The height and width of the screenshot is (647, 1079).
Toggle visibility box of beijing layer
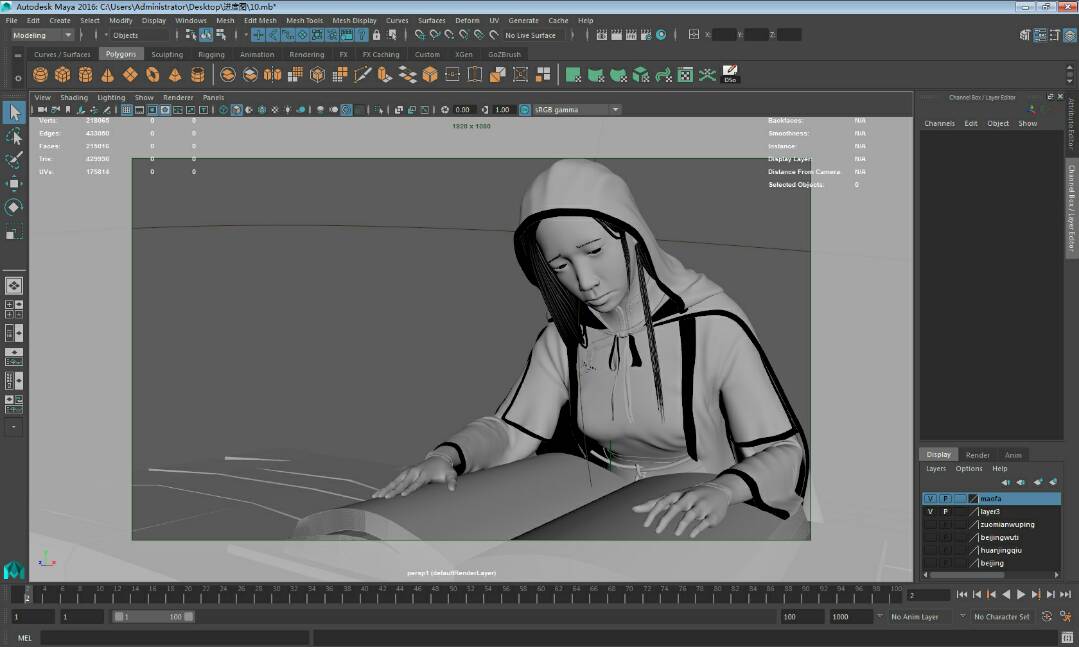pos(930,563)
